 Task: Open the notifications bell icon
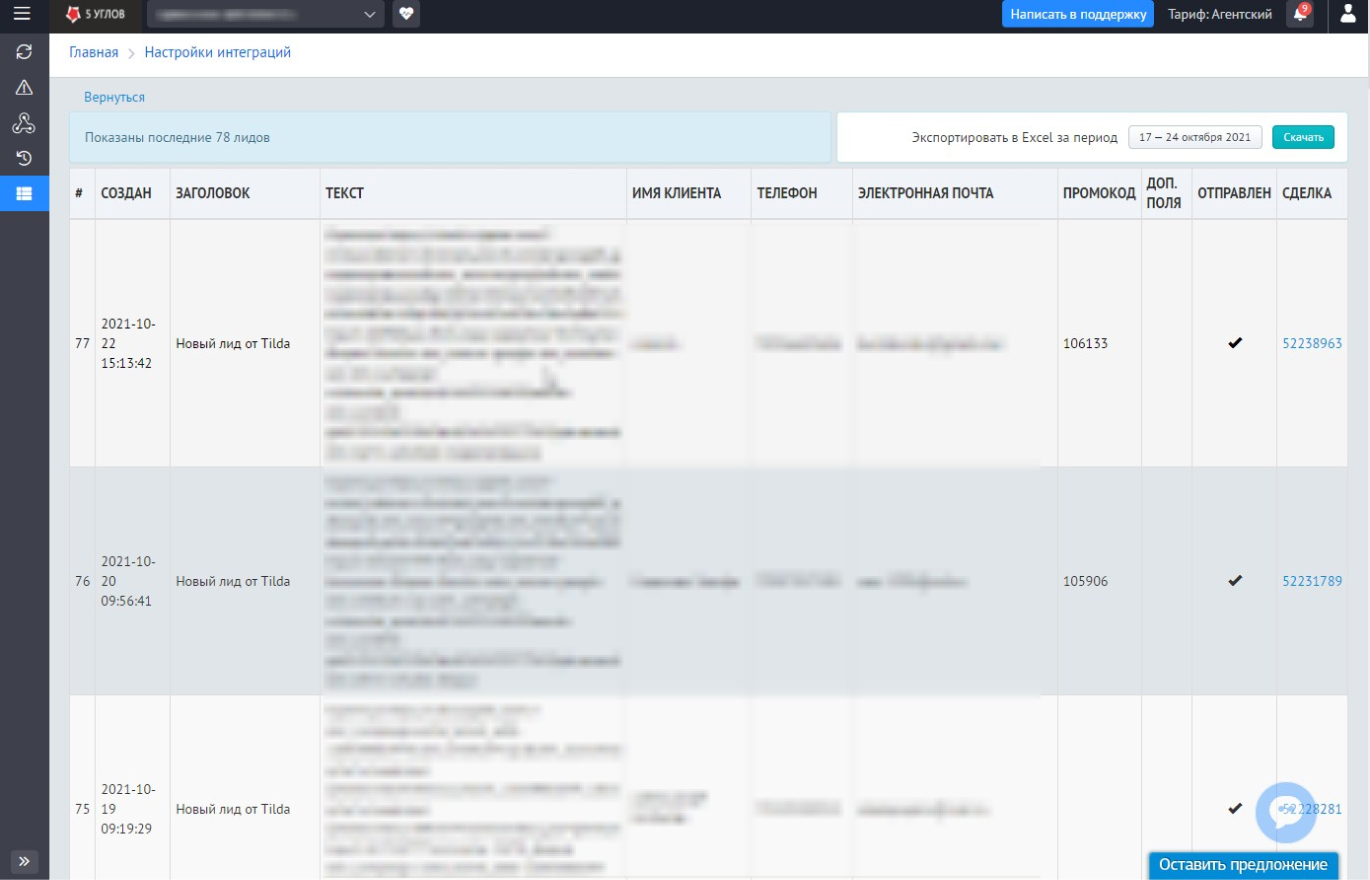pyautogui.click(x=1299, y=14)
